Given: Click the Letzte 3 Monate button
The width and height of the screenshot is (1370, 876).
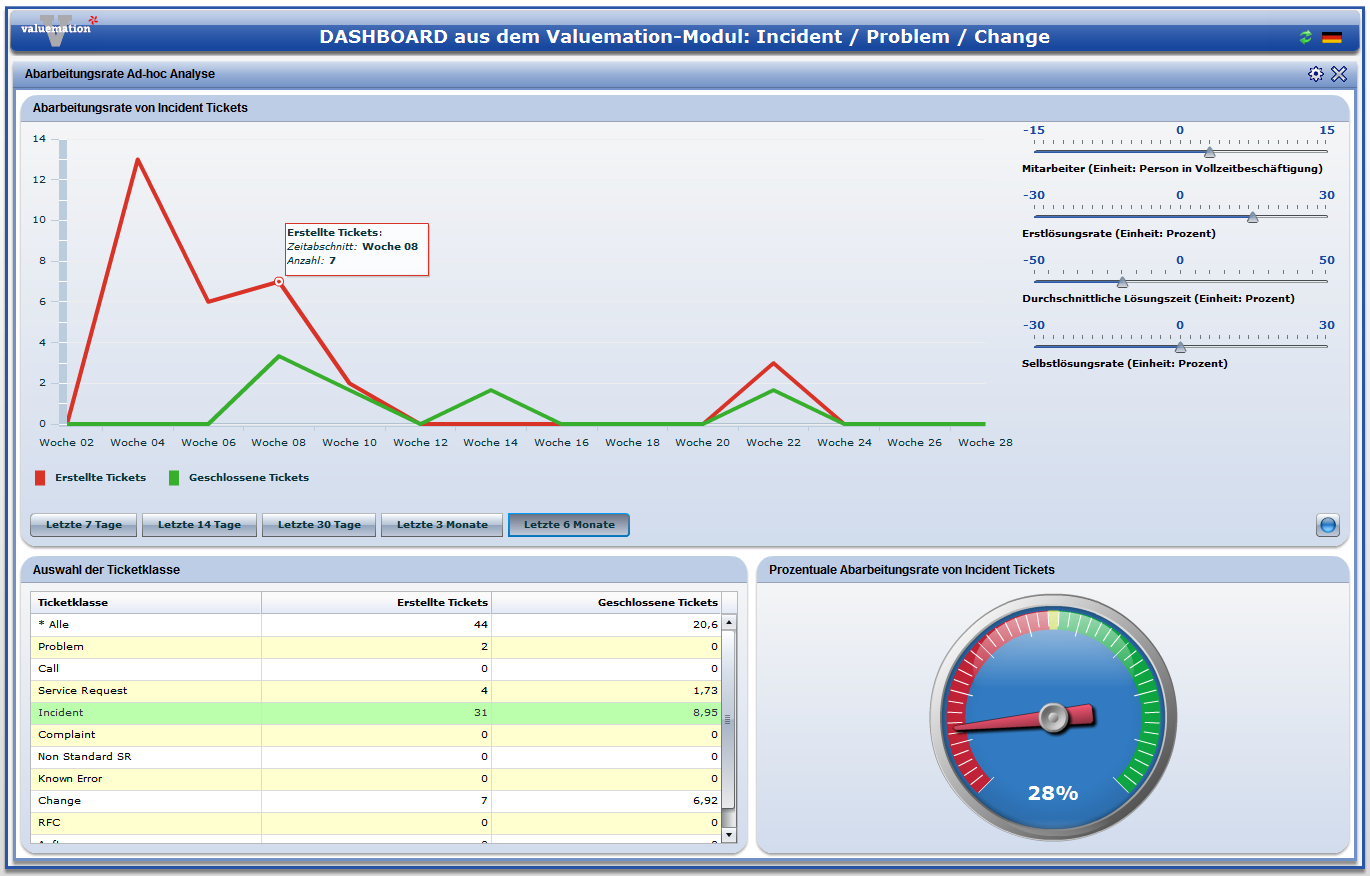Looking at the screenshot, I should [441, 524].
